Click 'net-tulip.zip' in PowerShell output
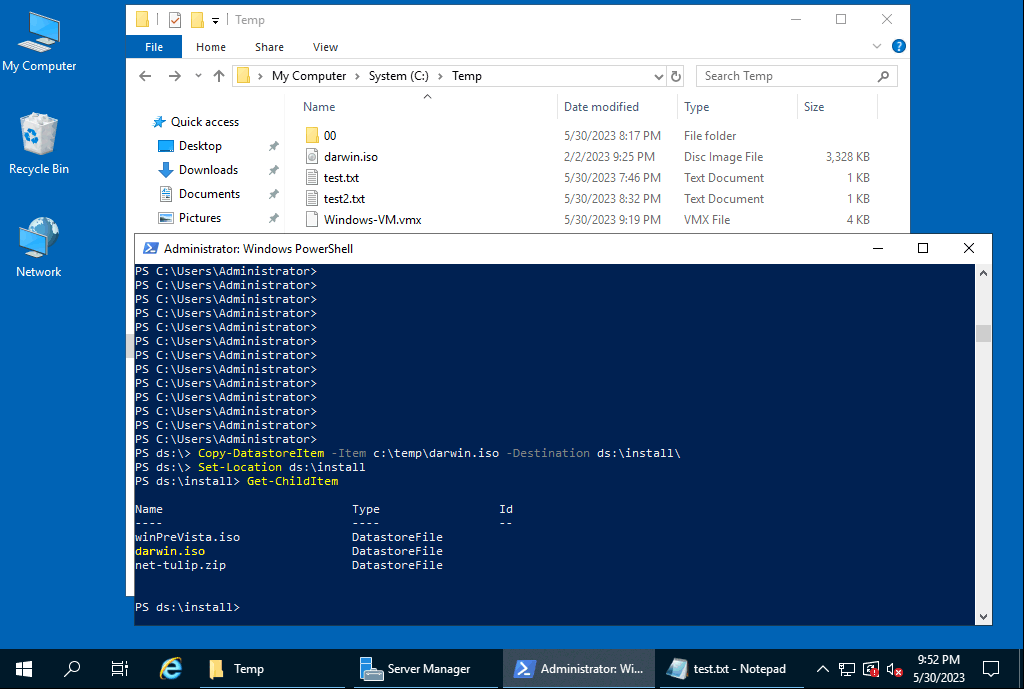The image size is (1024, 689). [180, 565]
